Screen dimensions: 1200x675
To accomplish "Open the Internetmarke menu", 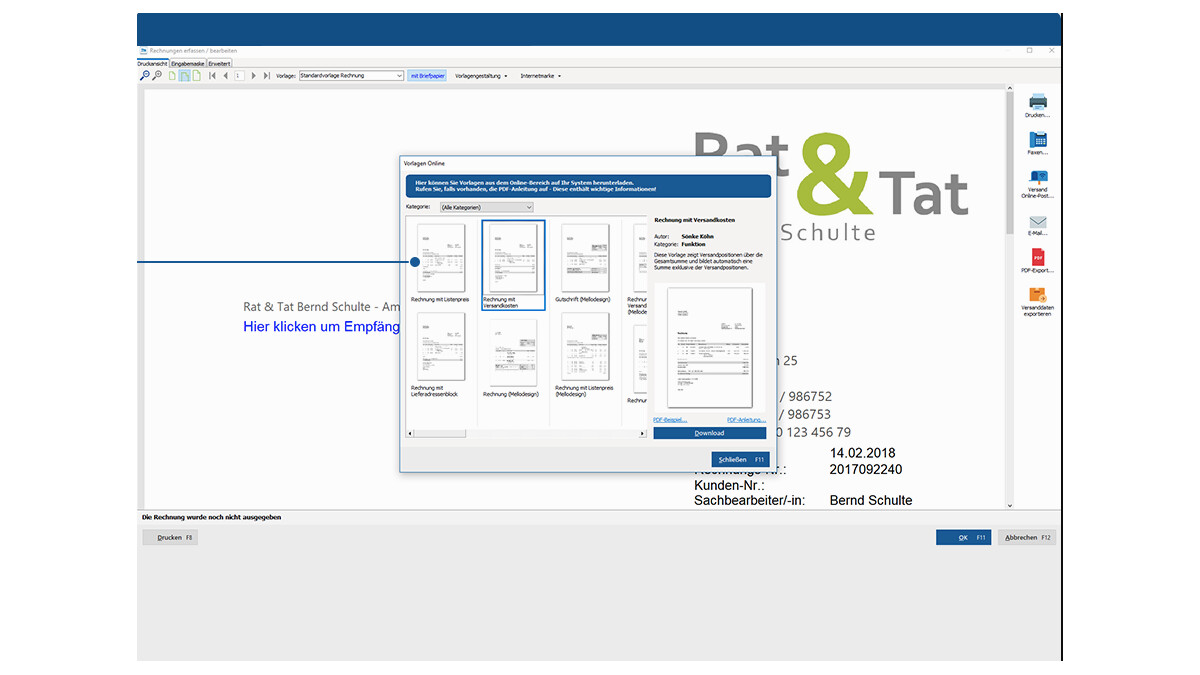I will pos(541,76).
